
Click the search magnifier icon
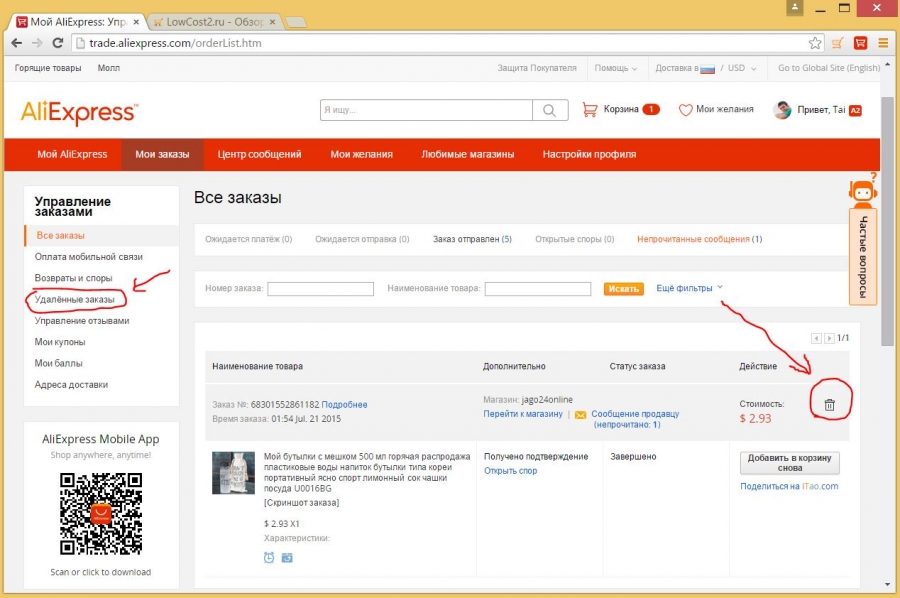click(x=549, y=110)
